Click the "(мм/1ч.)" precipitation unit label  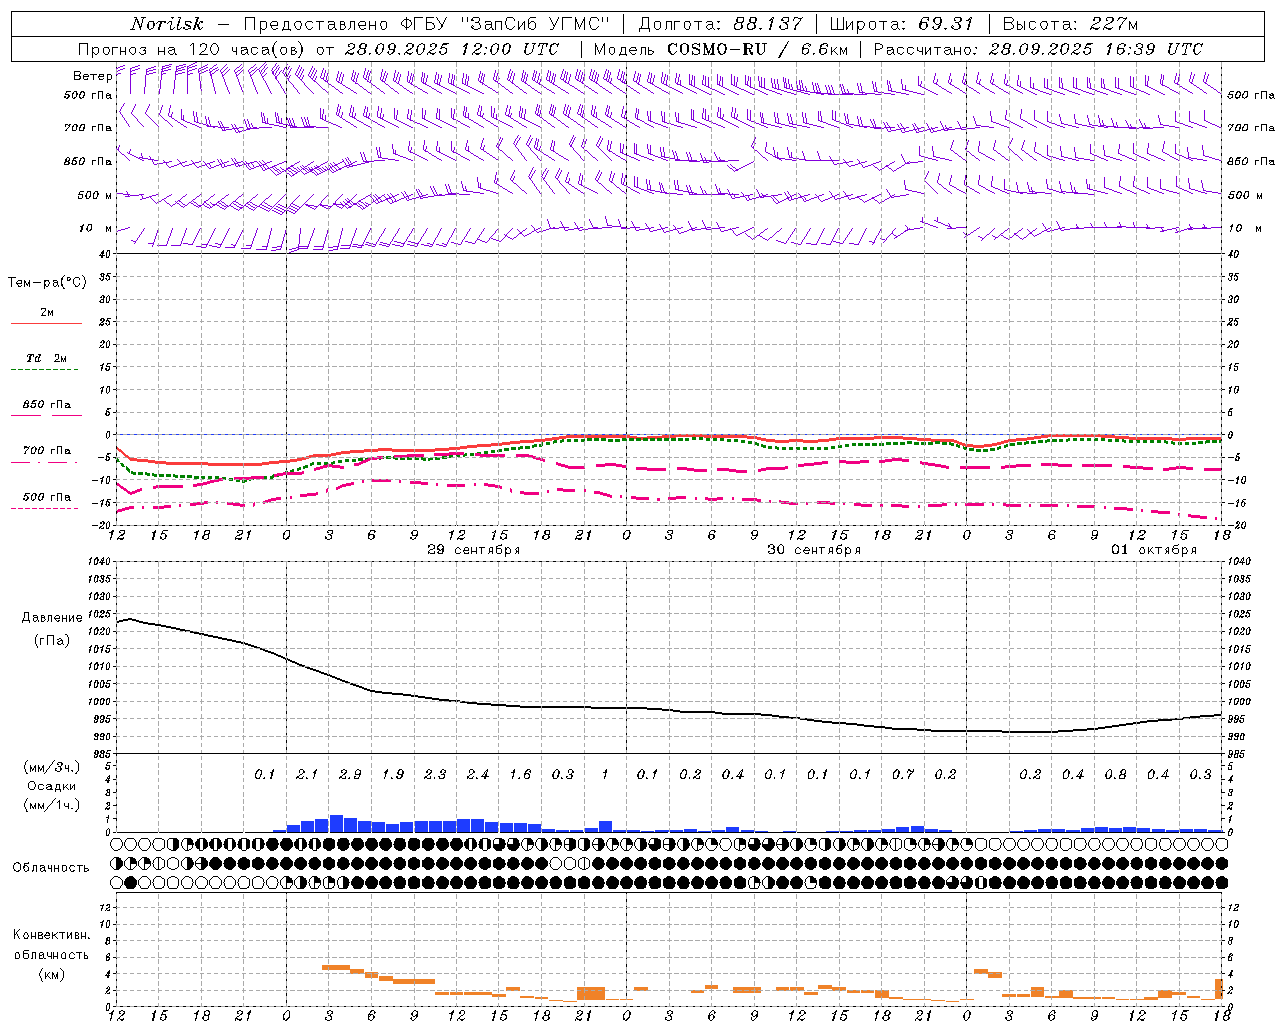(x=52, y=805)
